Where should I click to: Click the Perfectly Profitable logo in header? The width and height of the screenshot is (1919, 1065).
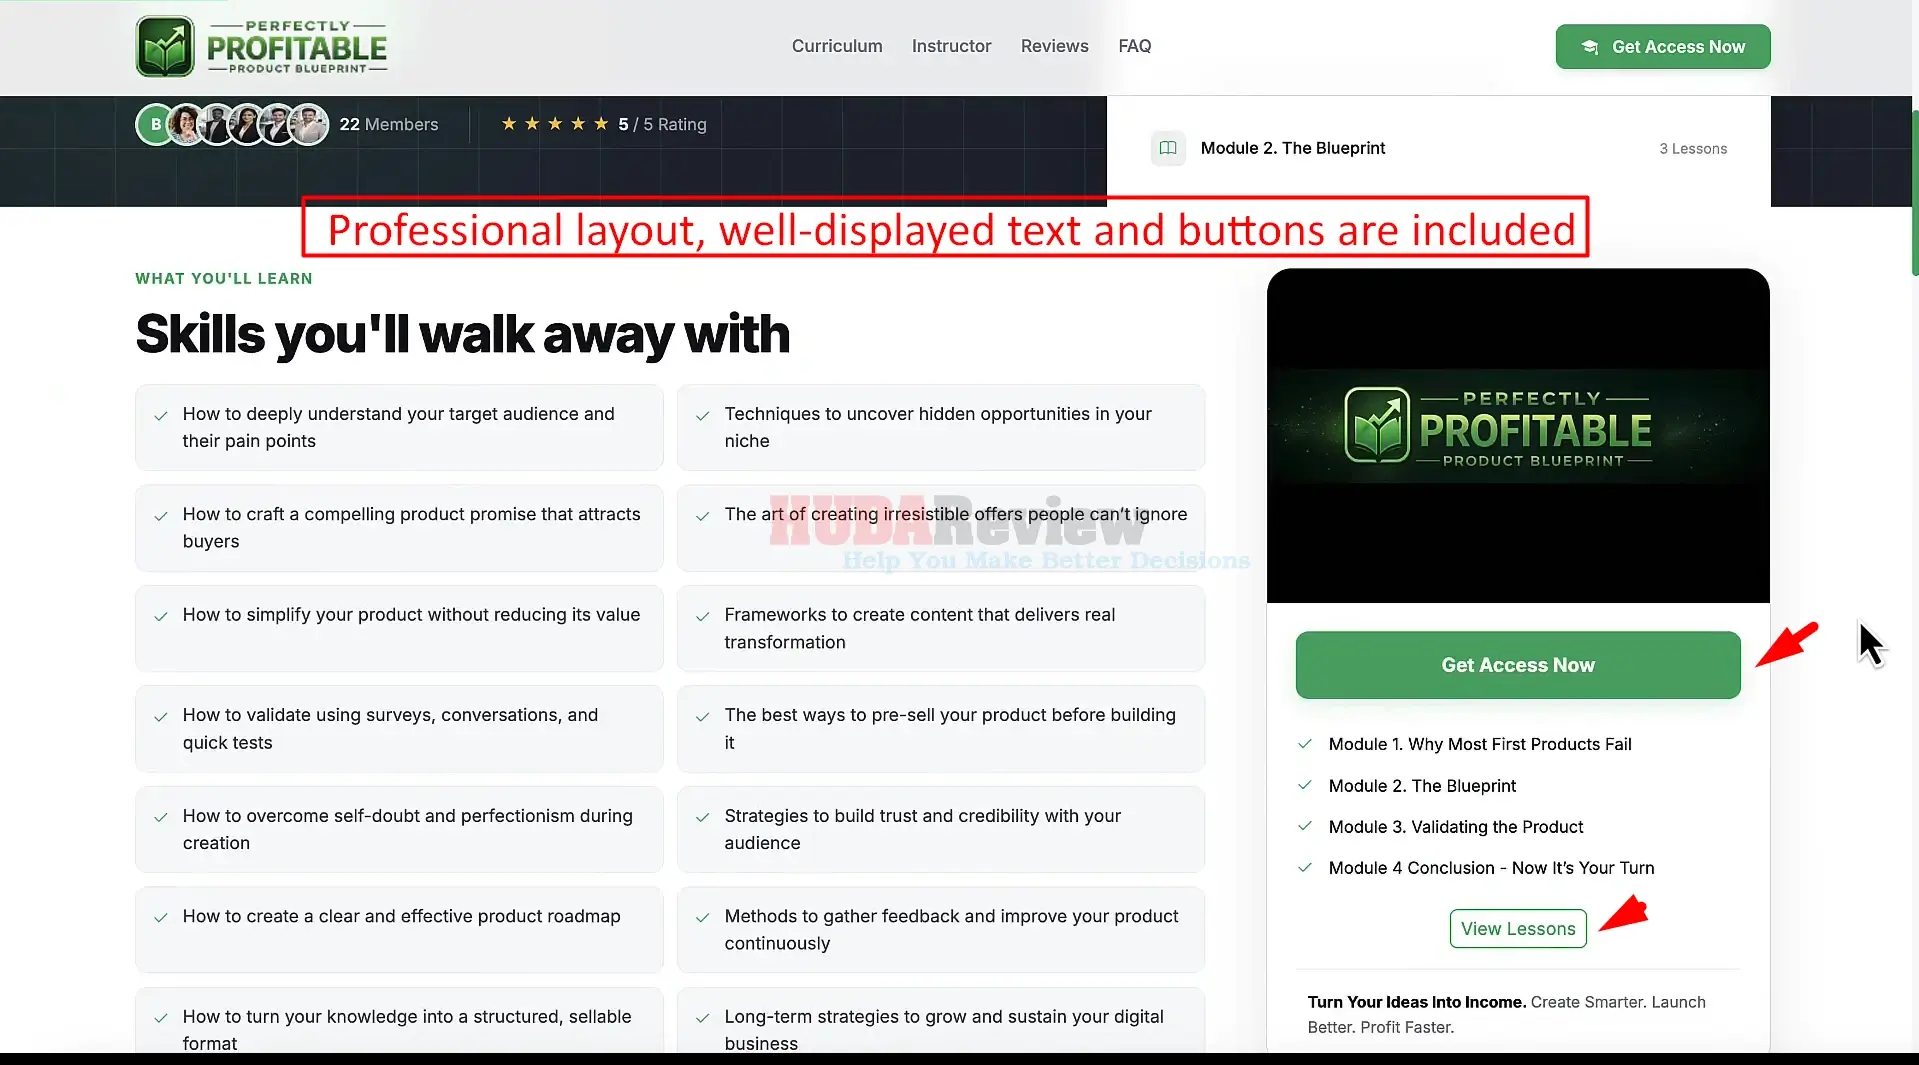(262, 47)
